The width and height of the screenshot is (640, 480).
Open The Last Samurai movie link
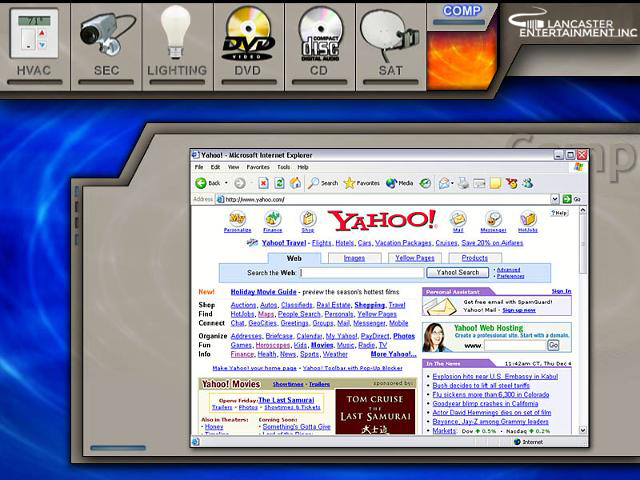click(x=287, y=400)
